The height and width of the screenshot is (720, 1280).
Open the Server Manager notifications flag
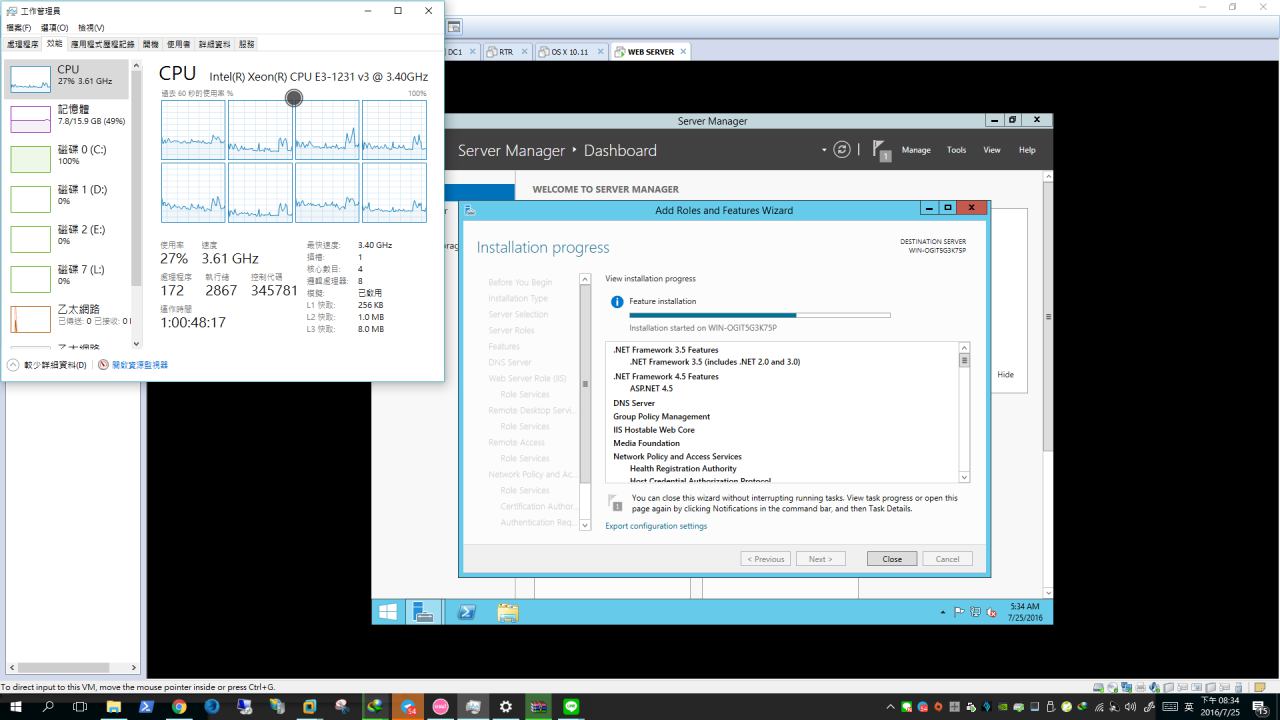click(x=881, y=150)
